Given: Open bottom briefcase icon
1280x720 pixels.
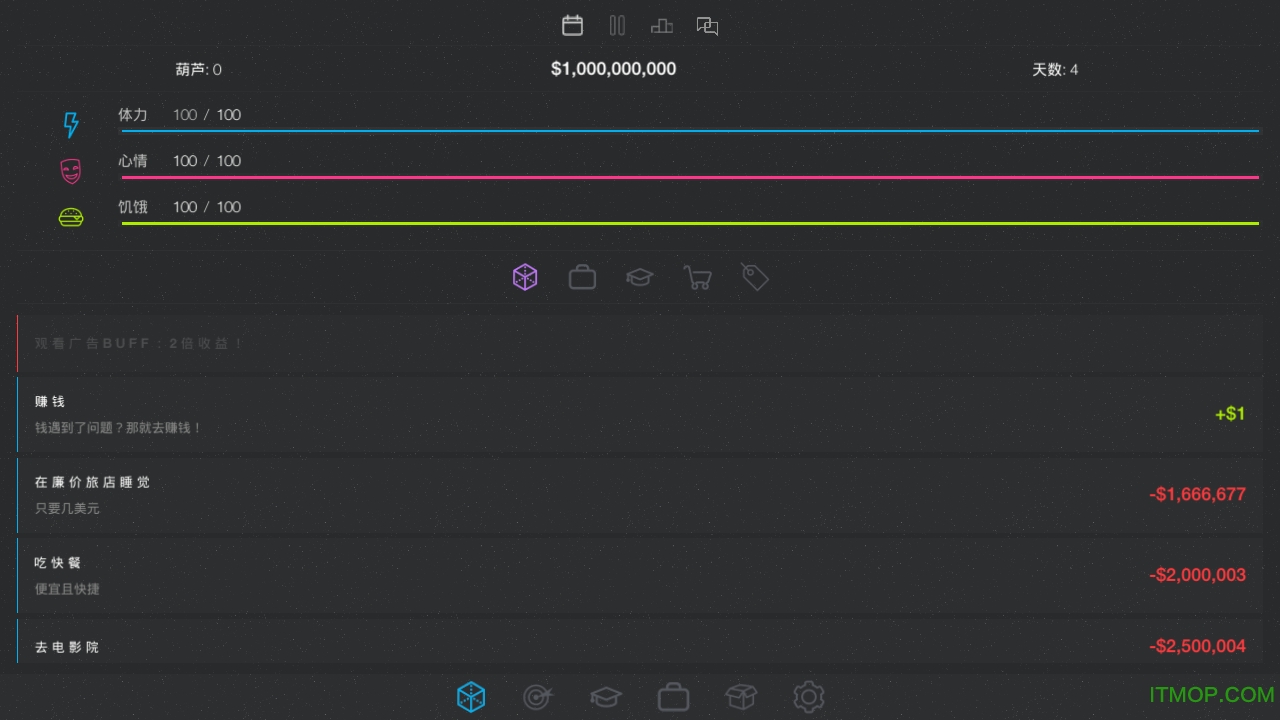Looking at the screenshot, I should point(673,696).
